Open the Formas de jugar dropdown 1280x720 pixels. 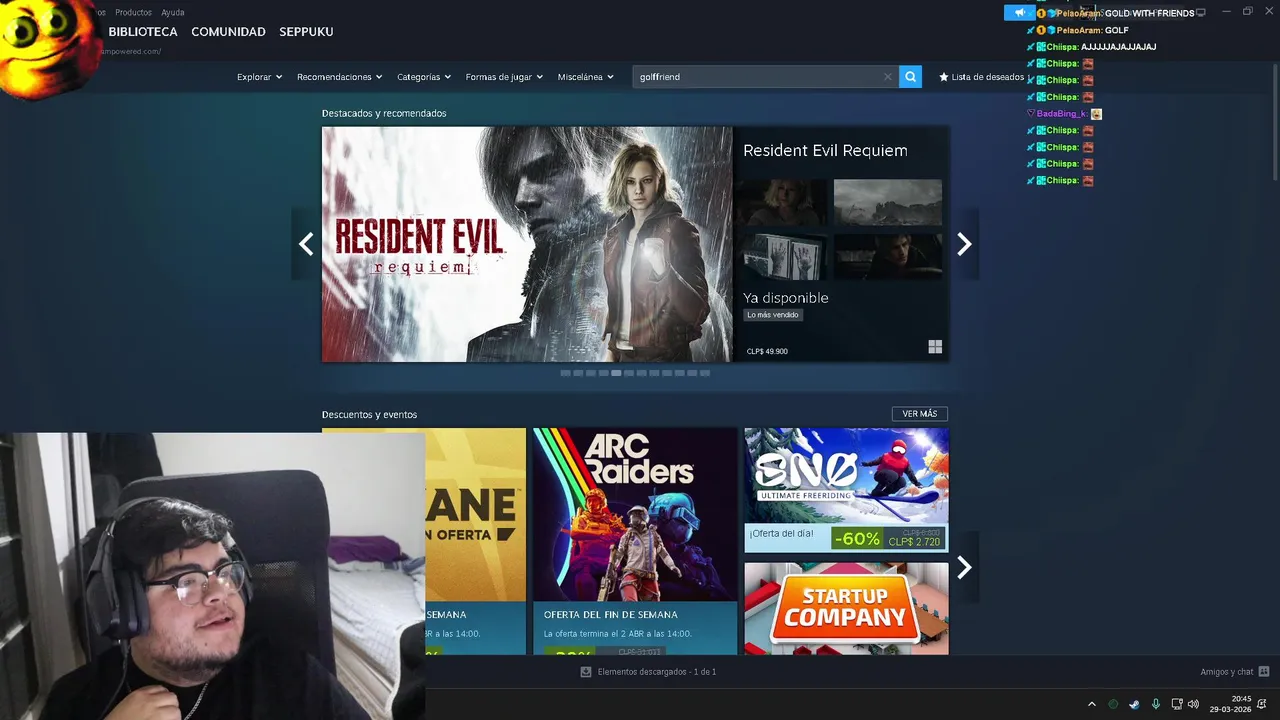tap(504, 77)
